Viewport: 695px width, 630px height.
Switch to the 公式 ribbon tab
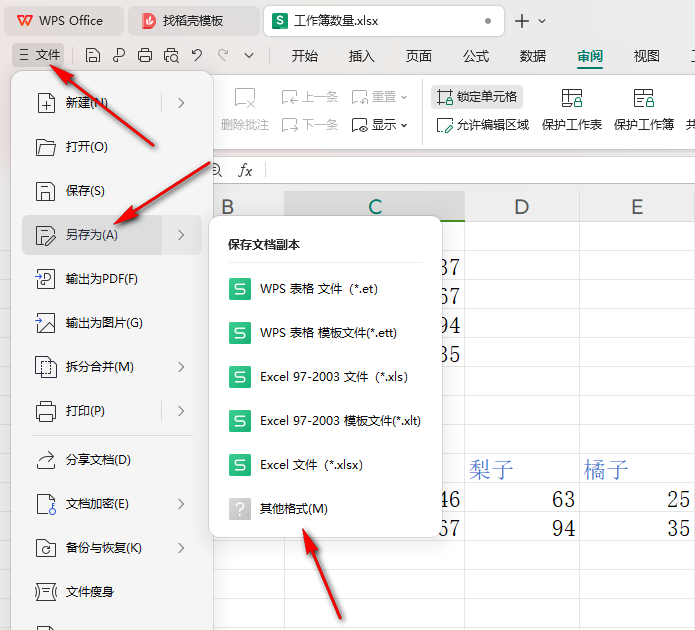[x=476, y=56]
